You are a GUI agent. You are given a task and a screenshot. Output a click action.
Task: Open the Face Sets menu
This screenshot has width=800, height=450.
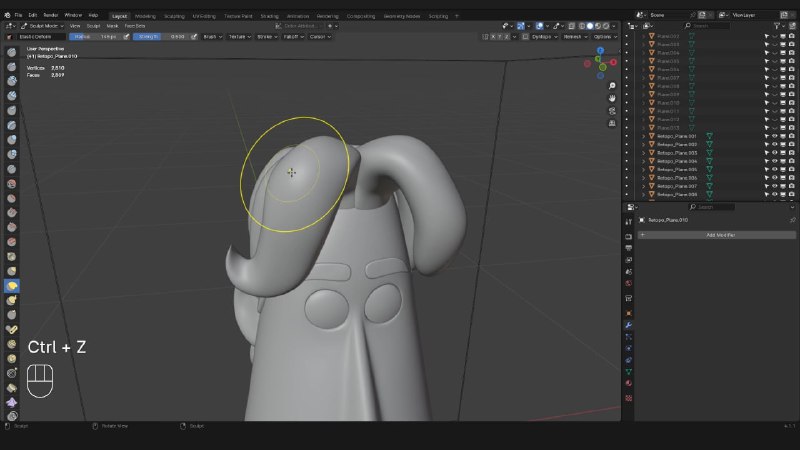tap(135, 26)
